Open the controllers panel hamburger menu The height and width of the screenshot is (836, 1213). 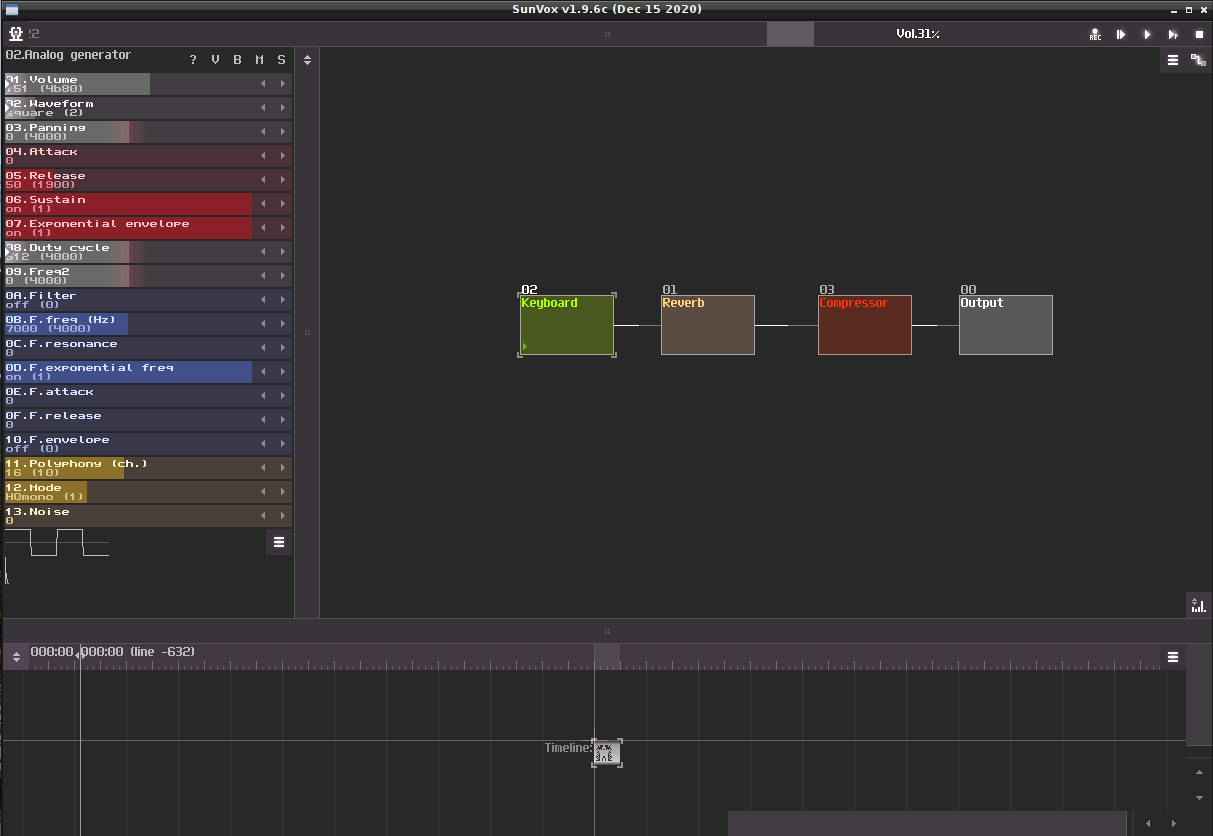pyautogui.click(x=279, y=542)
